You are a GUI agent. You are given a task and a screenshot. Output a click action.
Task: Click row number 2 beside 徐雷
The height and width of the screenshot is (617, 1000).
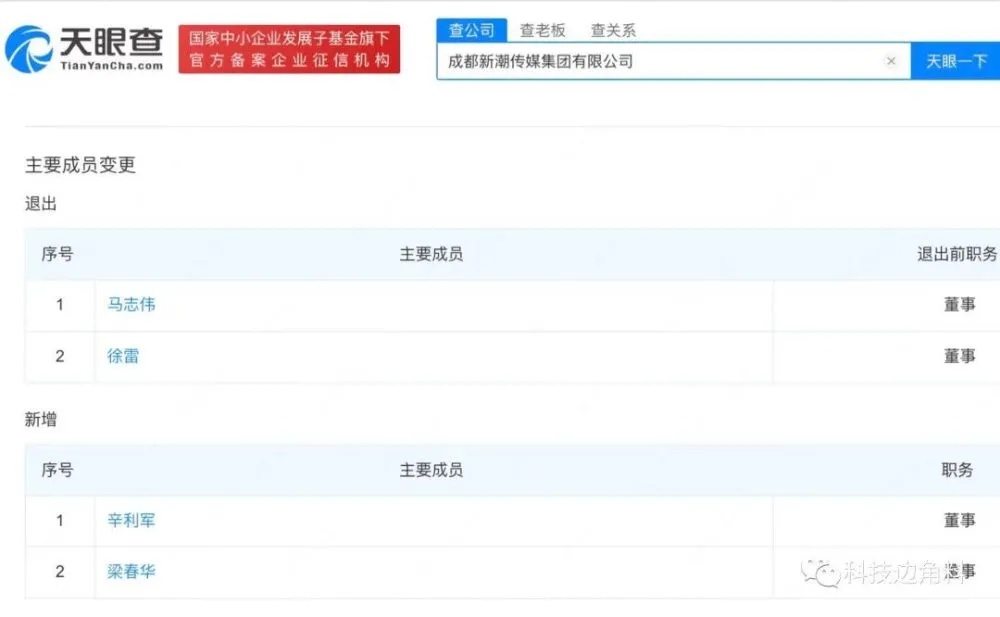pos(60,356)
